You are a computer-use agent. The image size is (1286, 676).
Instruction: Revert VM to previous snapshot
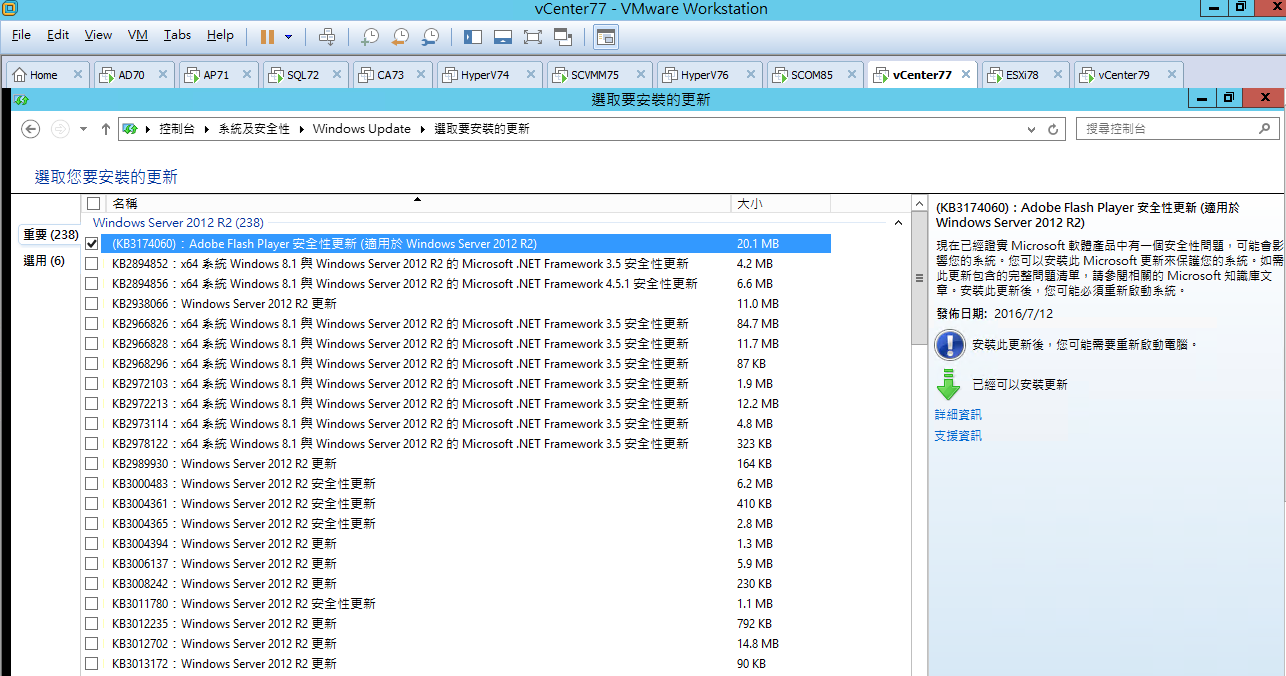(x=400, y=37)
